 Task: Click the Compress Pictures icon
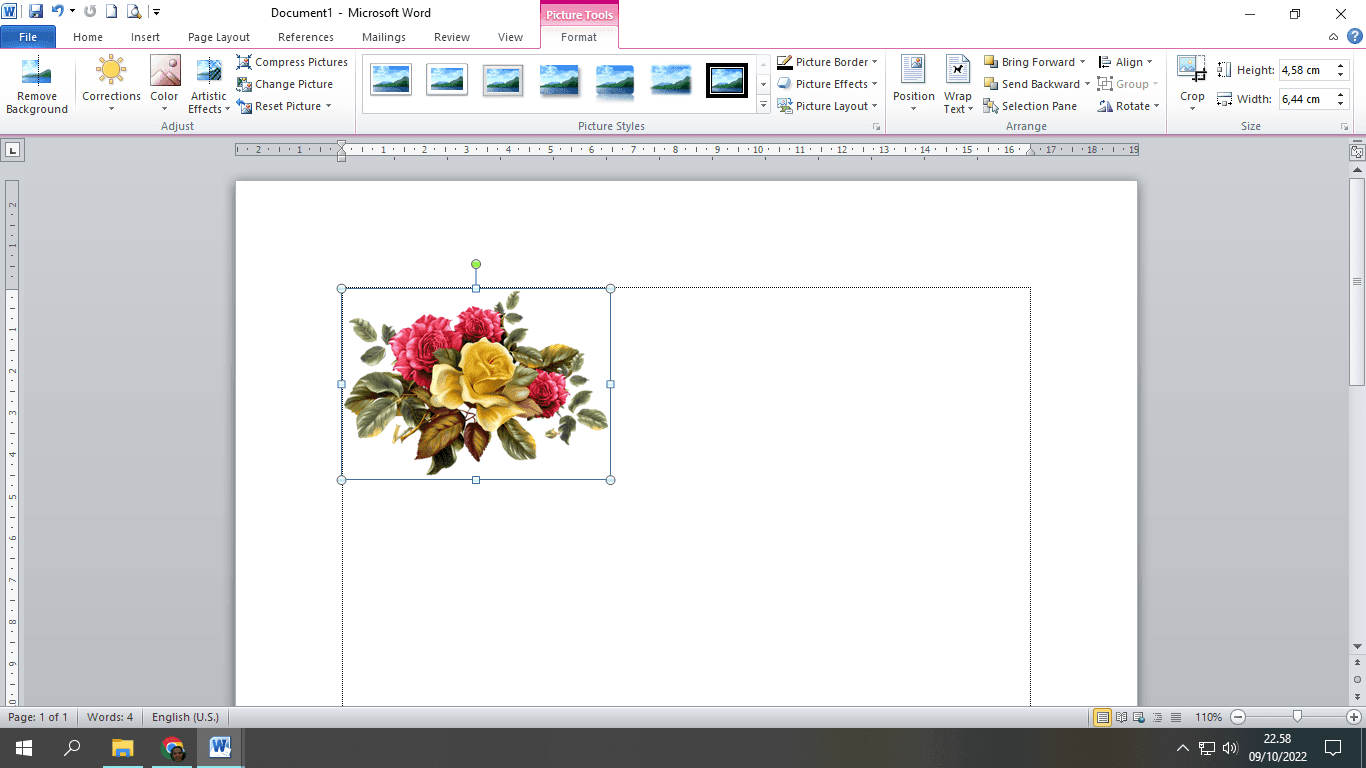click(244, 62)
